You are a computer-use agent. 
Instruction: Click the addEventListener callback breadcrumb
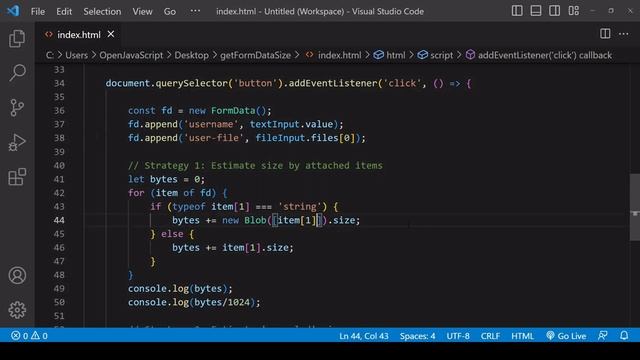coord(539,55)
